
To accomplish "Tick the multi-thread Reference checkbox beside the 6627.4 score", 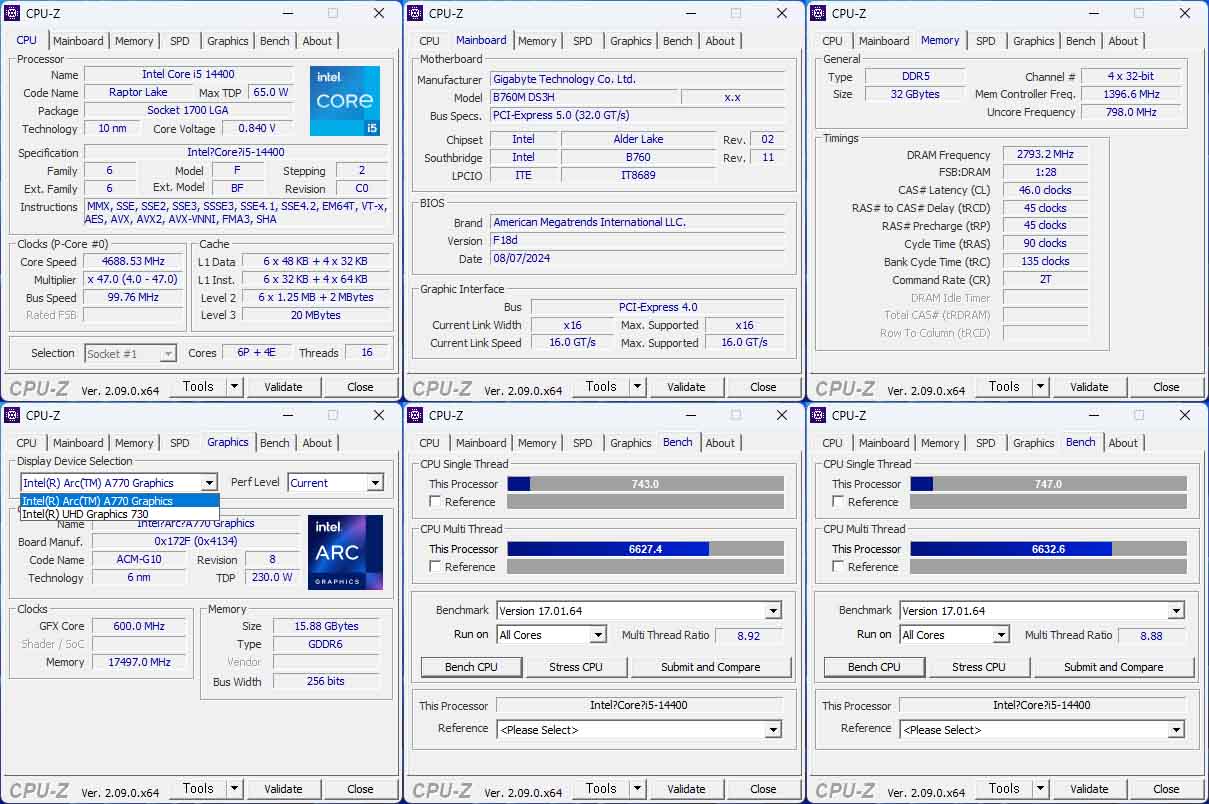I will [435, 567].
